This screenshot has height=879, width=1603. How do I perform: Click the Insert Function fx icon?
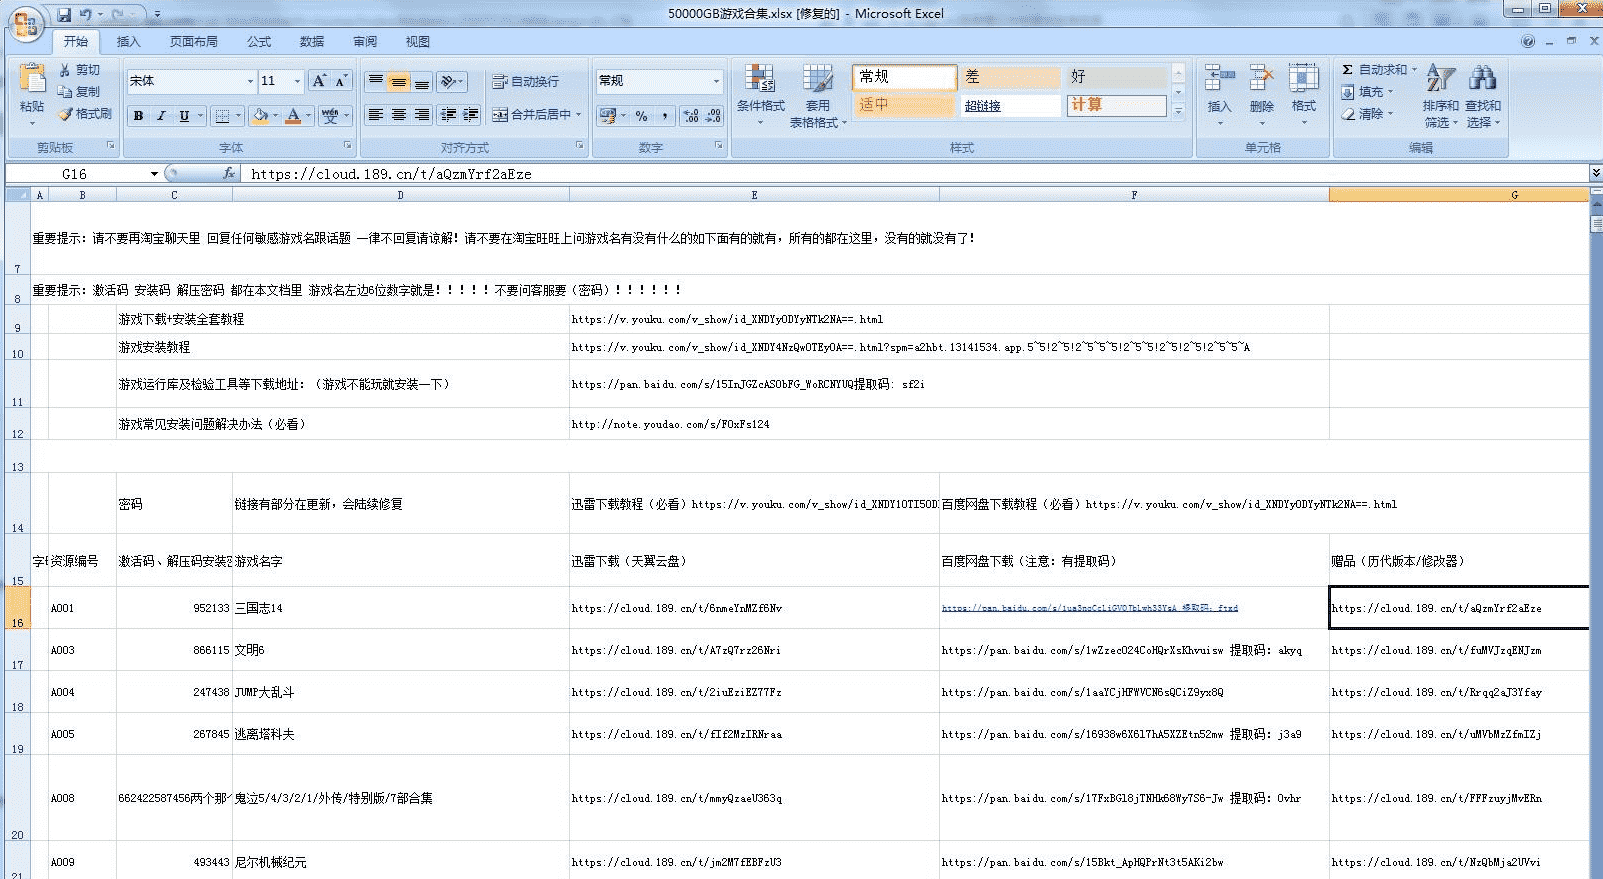pyautogui.click(x=229, y=173)
